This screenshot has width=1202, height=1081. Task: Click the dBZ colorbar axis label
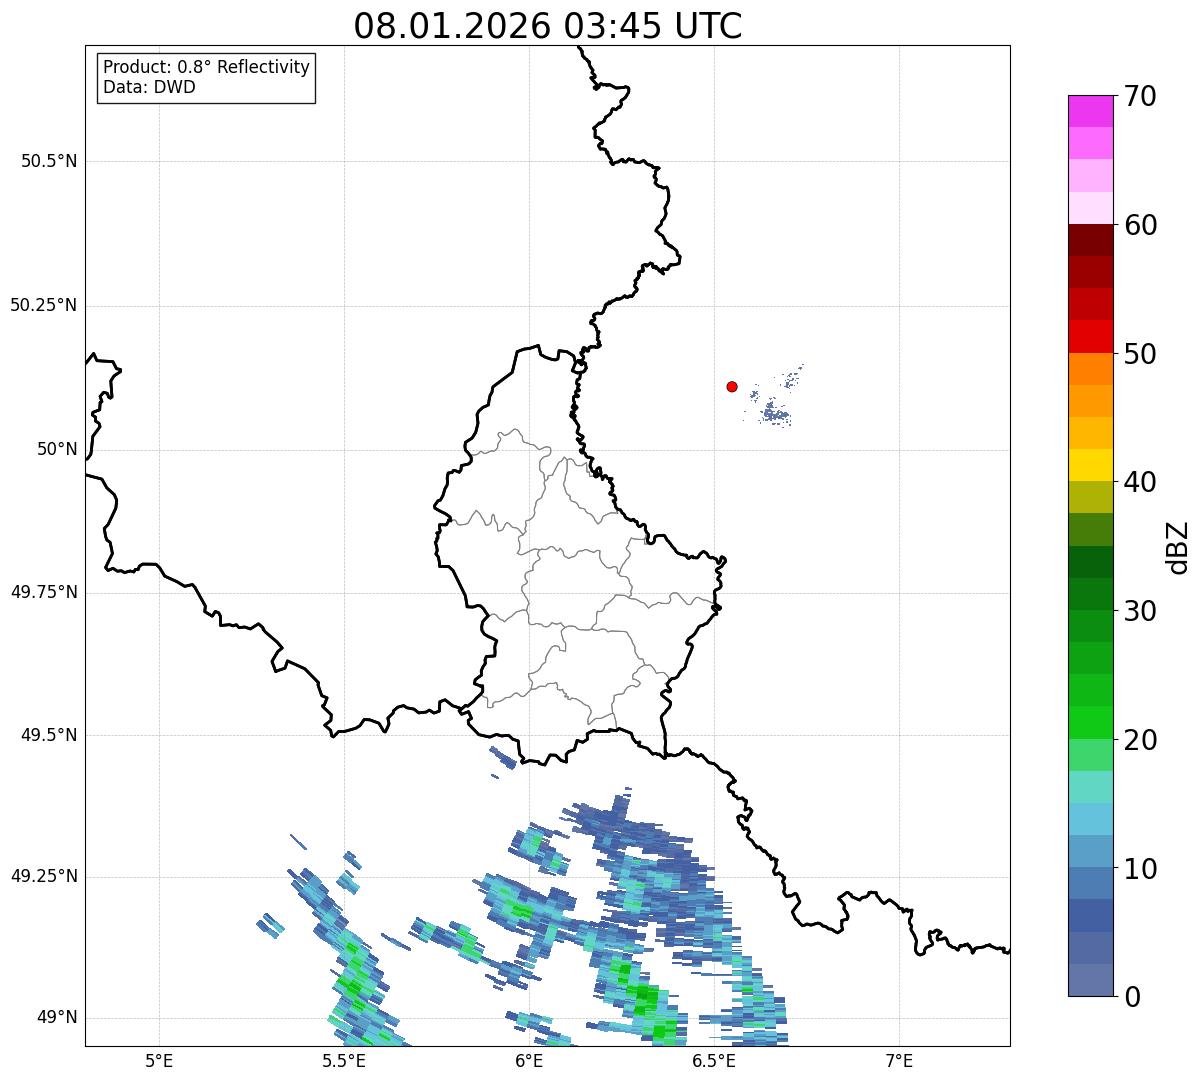pyautogui.click(x=1178, y=546)
